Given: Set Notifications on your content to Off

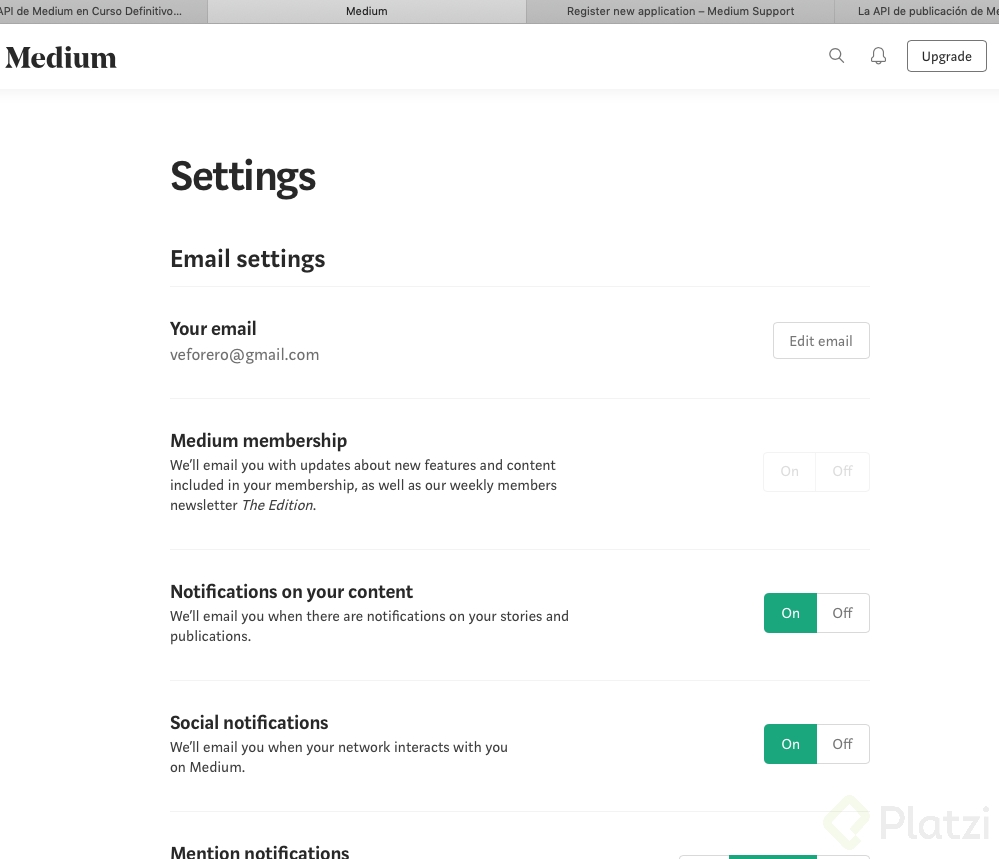Looking at the screenshot, I should tap(843, 613).
